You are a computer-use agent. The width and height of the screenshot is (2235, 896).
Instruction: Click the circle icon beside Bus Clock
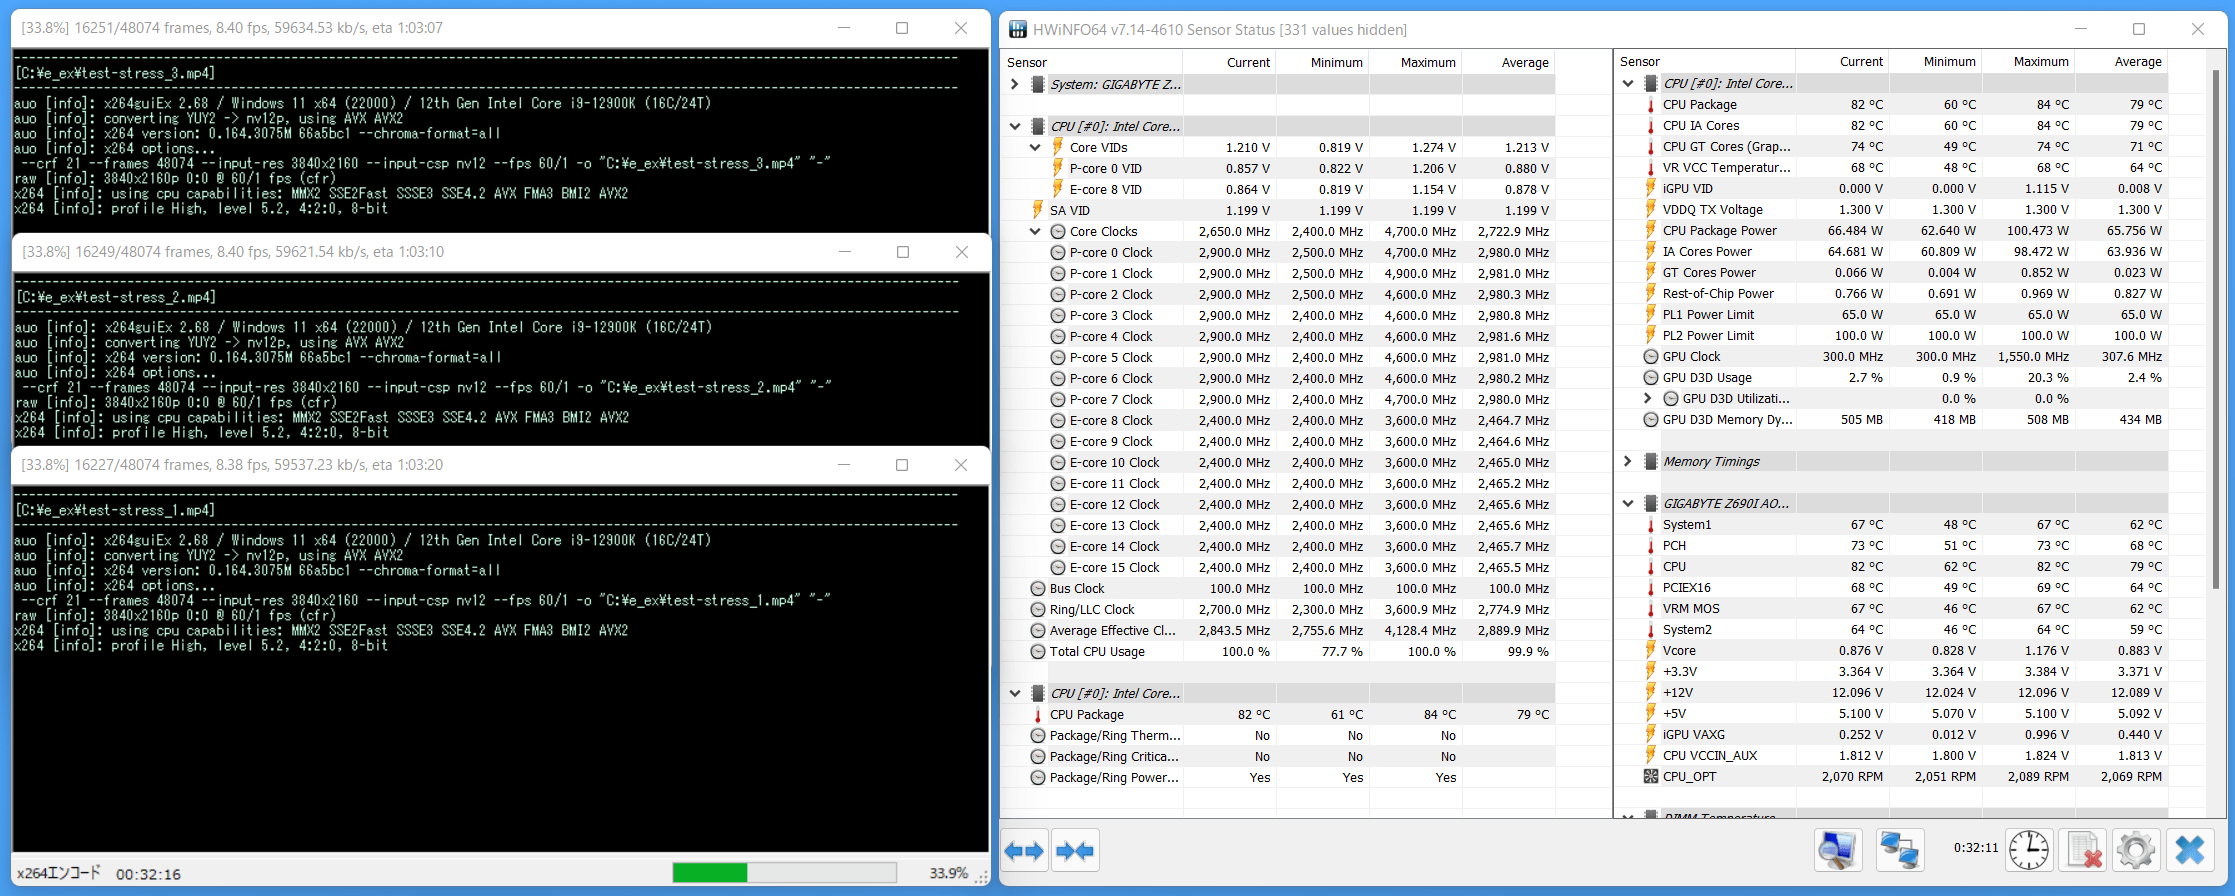[1038, 588]
